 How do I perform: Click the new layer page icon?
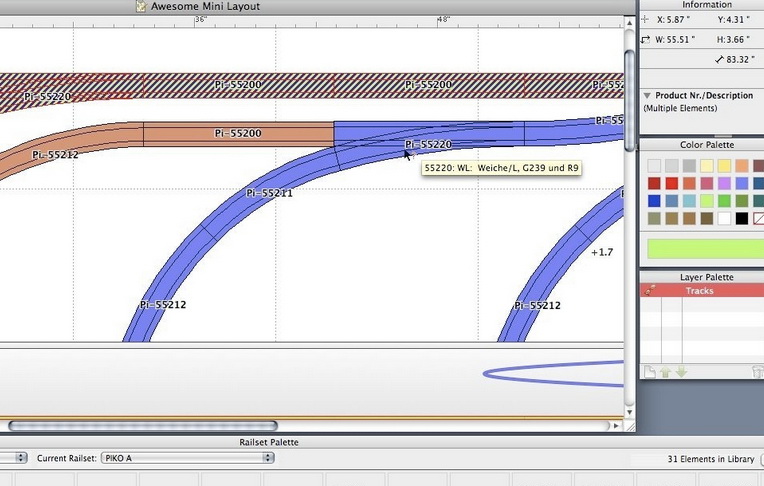[x=648, y=372]
